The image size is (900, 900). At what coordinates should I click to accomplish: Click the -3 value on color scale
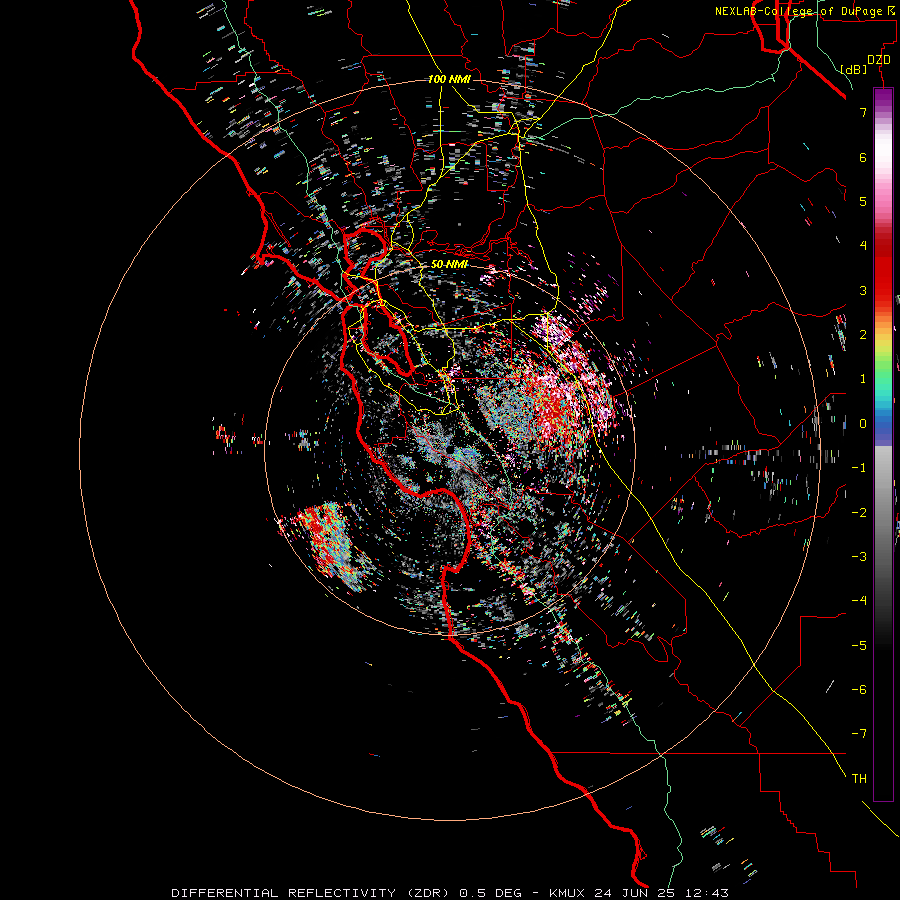[859, 557]
